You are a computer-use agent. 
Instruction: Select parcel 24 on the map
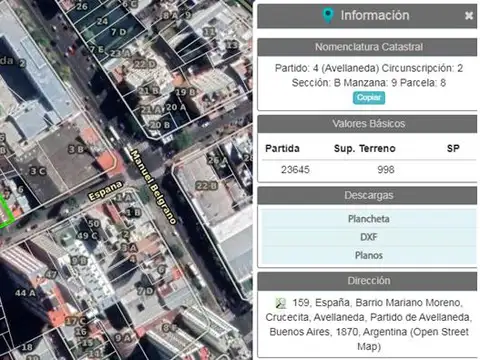tap(102, 21)
